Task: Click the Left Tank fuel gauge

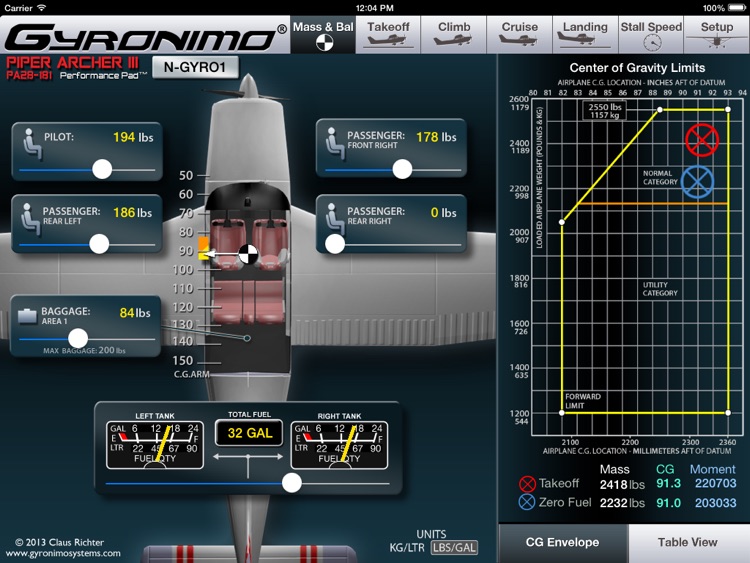Action: (155, 445)
